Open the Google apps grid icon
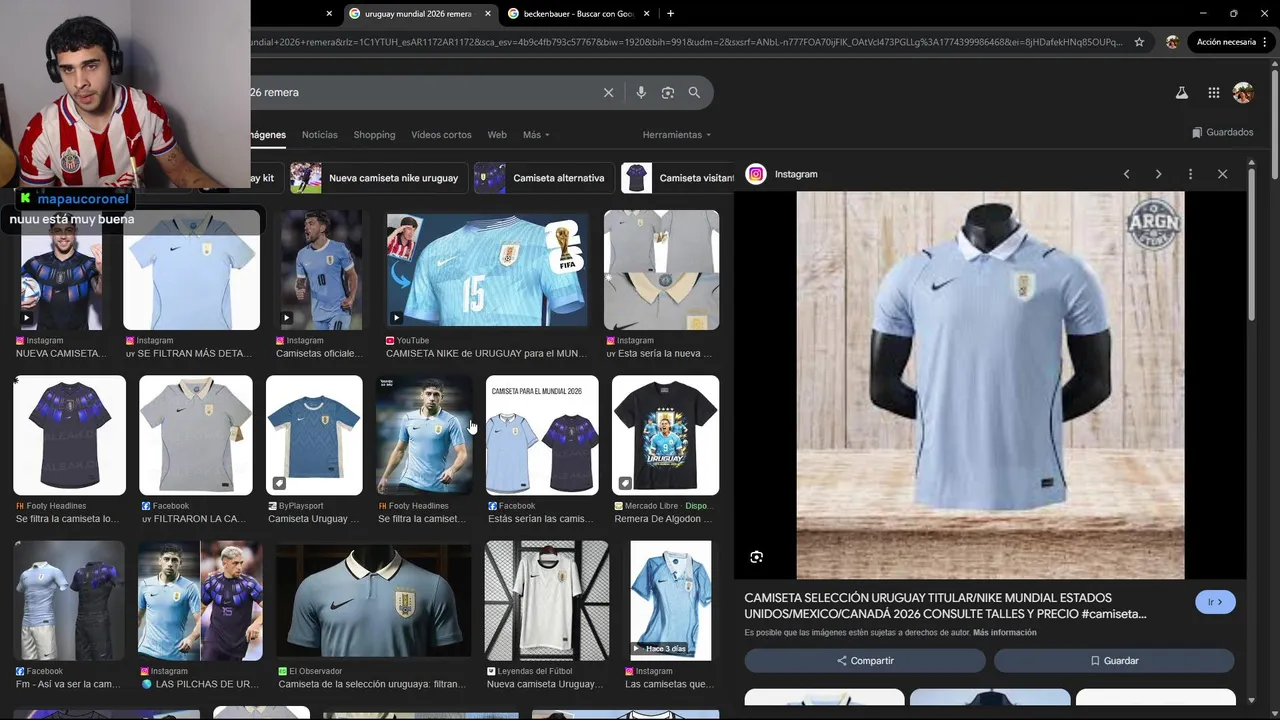 [1213, 92]
